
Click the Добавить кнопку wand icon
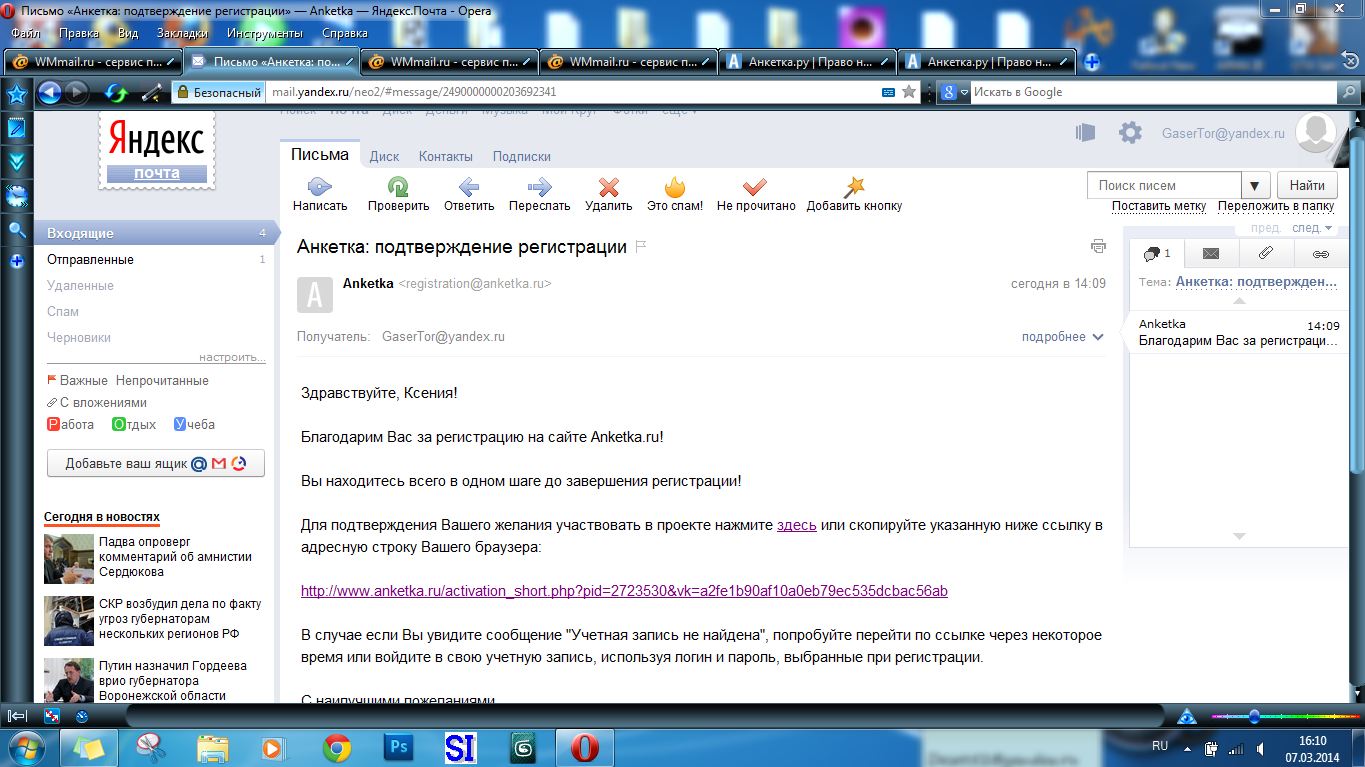(854, 186)
